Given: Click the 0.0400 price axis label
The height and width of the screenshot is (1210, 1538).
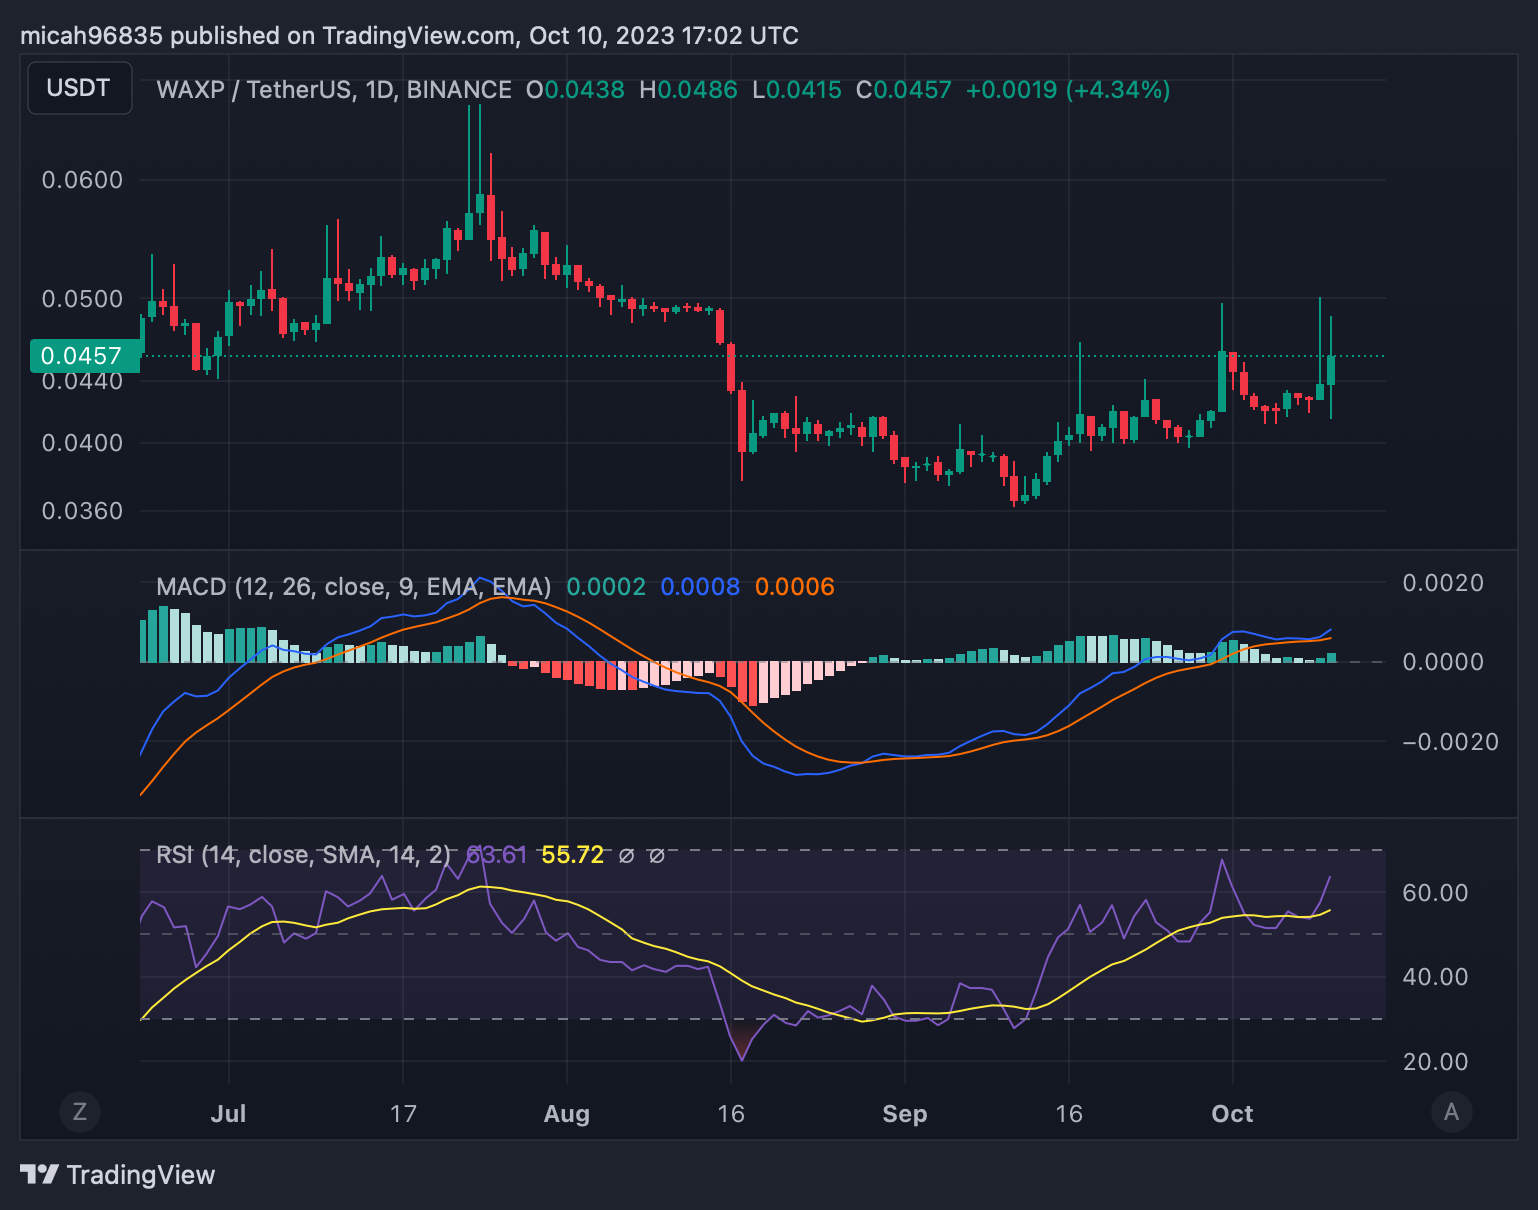Looking at the screenshot, I should (x=82, y=443).
